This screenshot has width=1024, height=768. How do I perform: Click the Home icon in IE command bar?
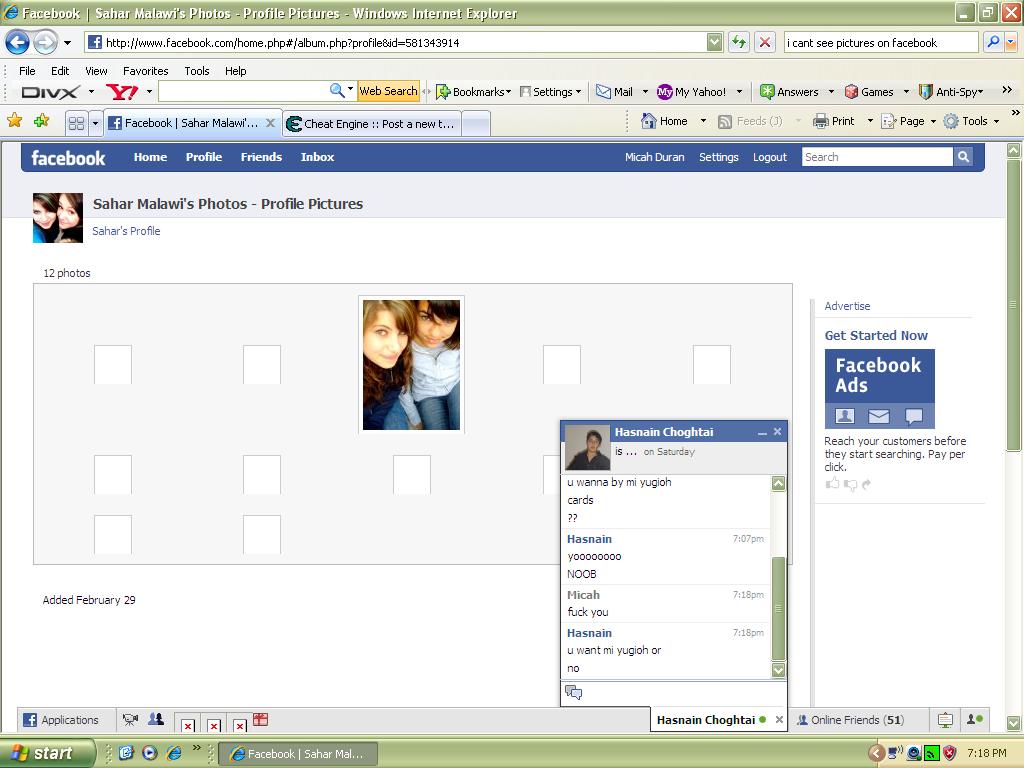665,121
